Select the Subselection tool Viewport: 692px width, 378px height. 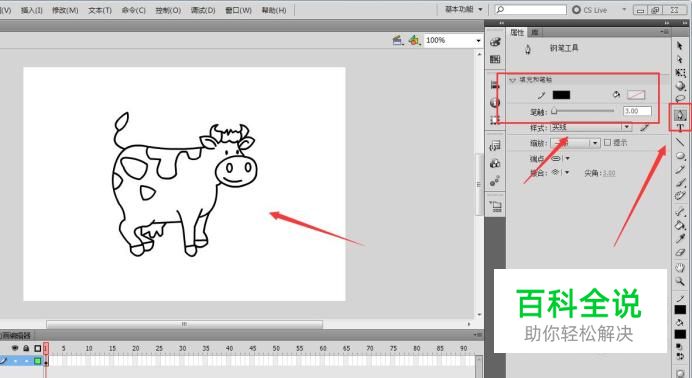[x=680, y=59]
